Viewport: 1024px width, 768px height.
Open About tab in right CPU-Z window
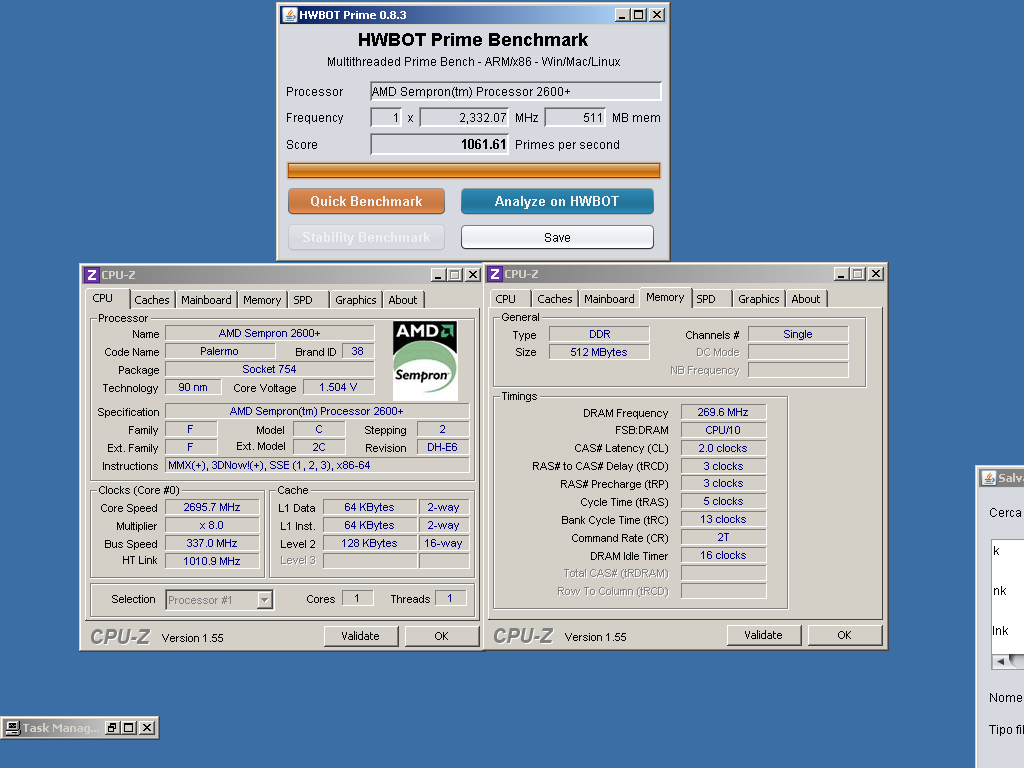point(806,298)
